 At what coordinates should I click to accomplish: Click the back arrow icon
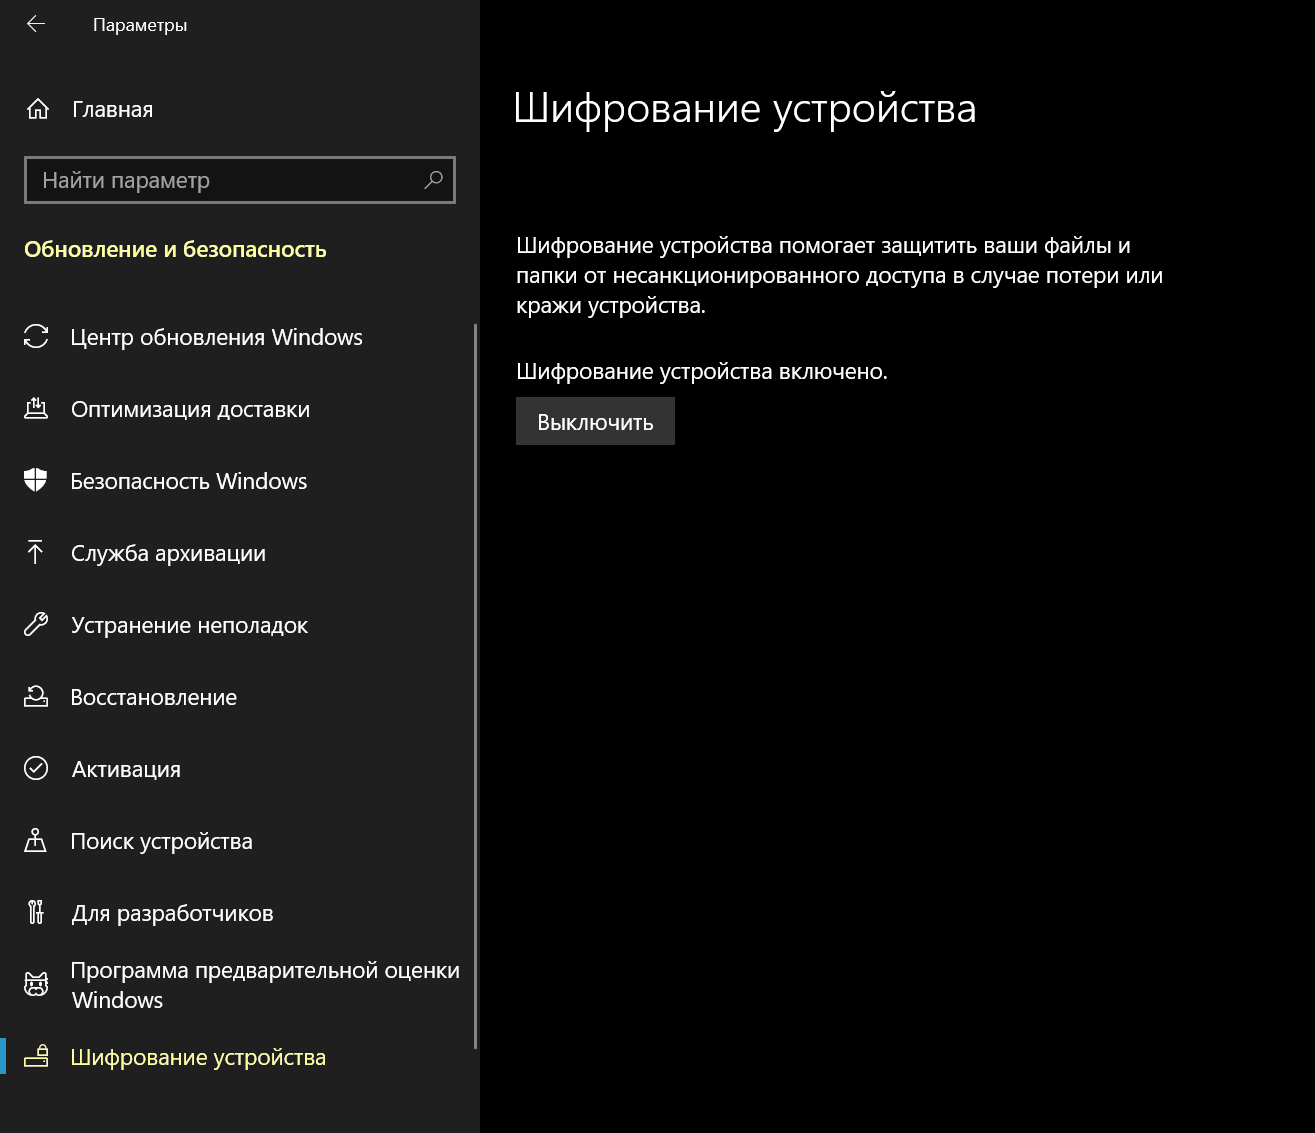pyautogui.click(x=36, y=25)
